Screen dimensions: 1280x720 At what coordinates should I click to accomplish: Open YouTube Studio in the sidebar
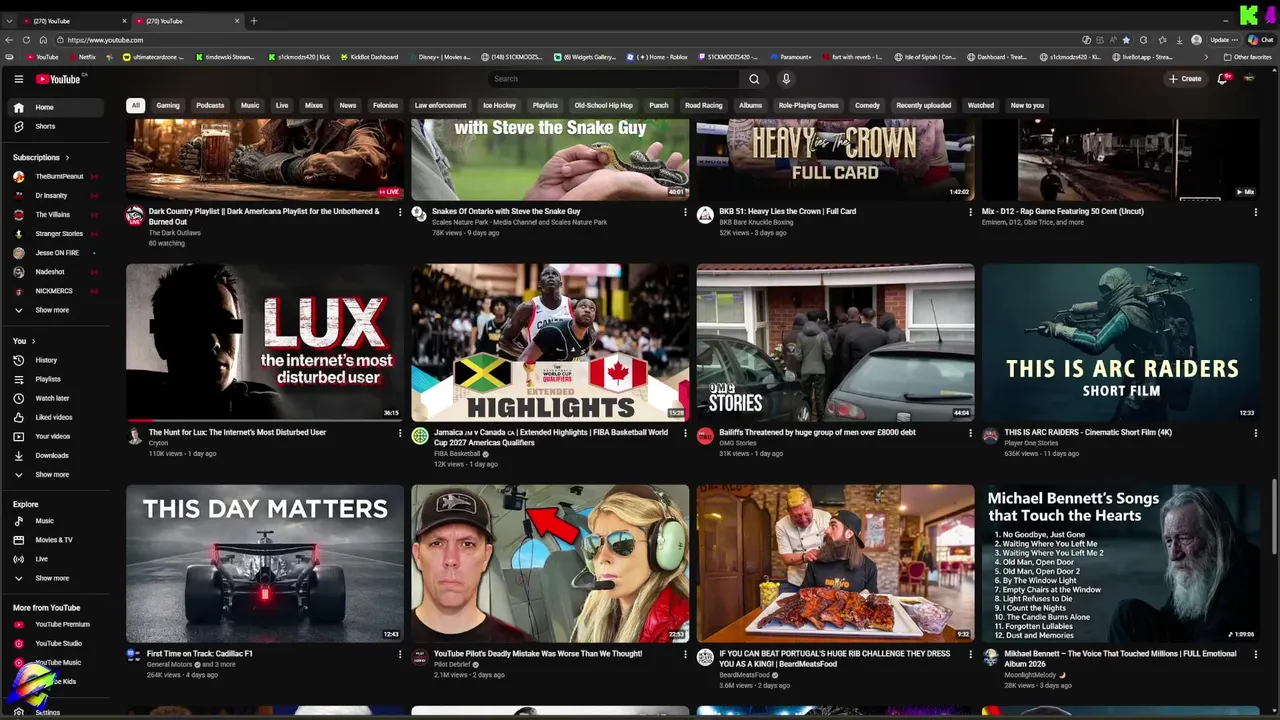(56, 643)
